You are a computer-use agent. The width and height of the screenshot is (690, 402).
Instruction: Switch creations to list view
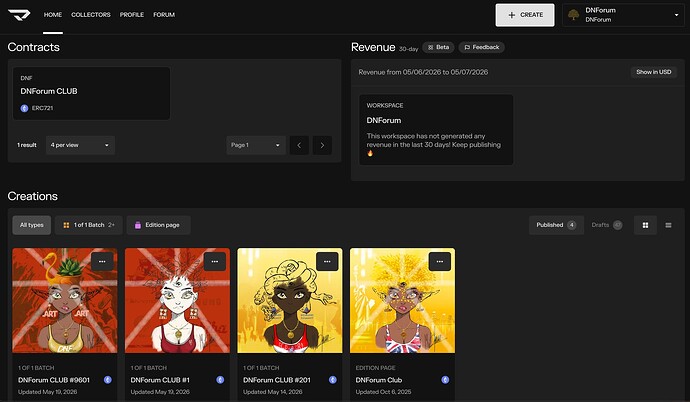(x=668, y=225)
